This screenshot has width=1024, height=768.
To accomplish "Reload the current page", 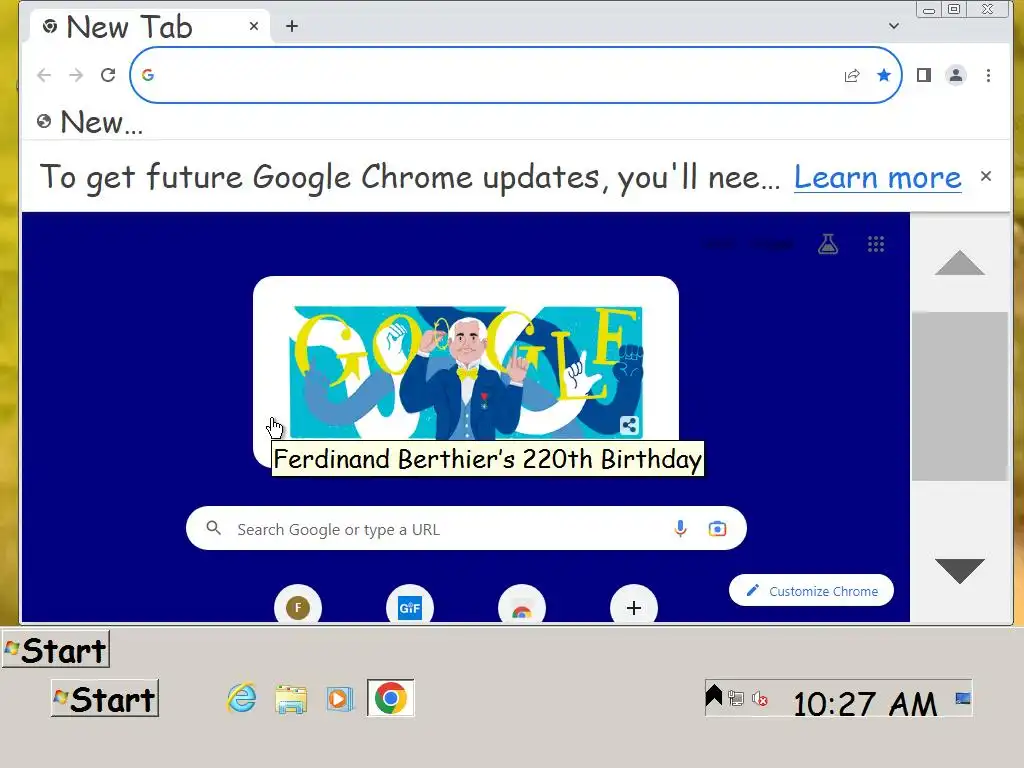I will pyautogui.click(x=108, y=75).
